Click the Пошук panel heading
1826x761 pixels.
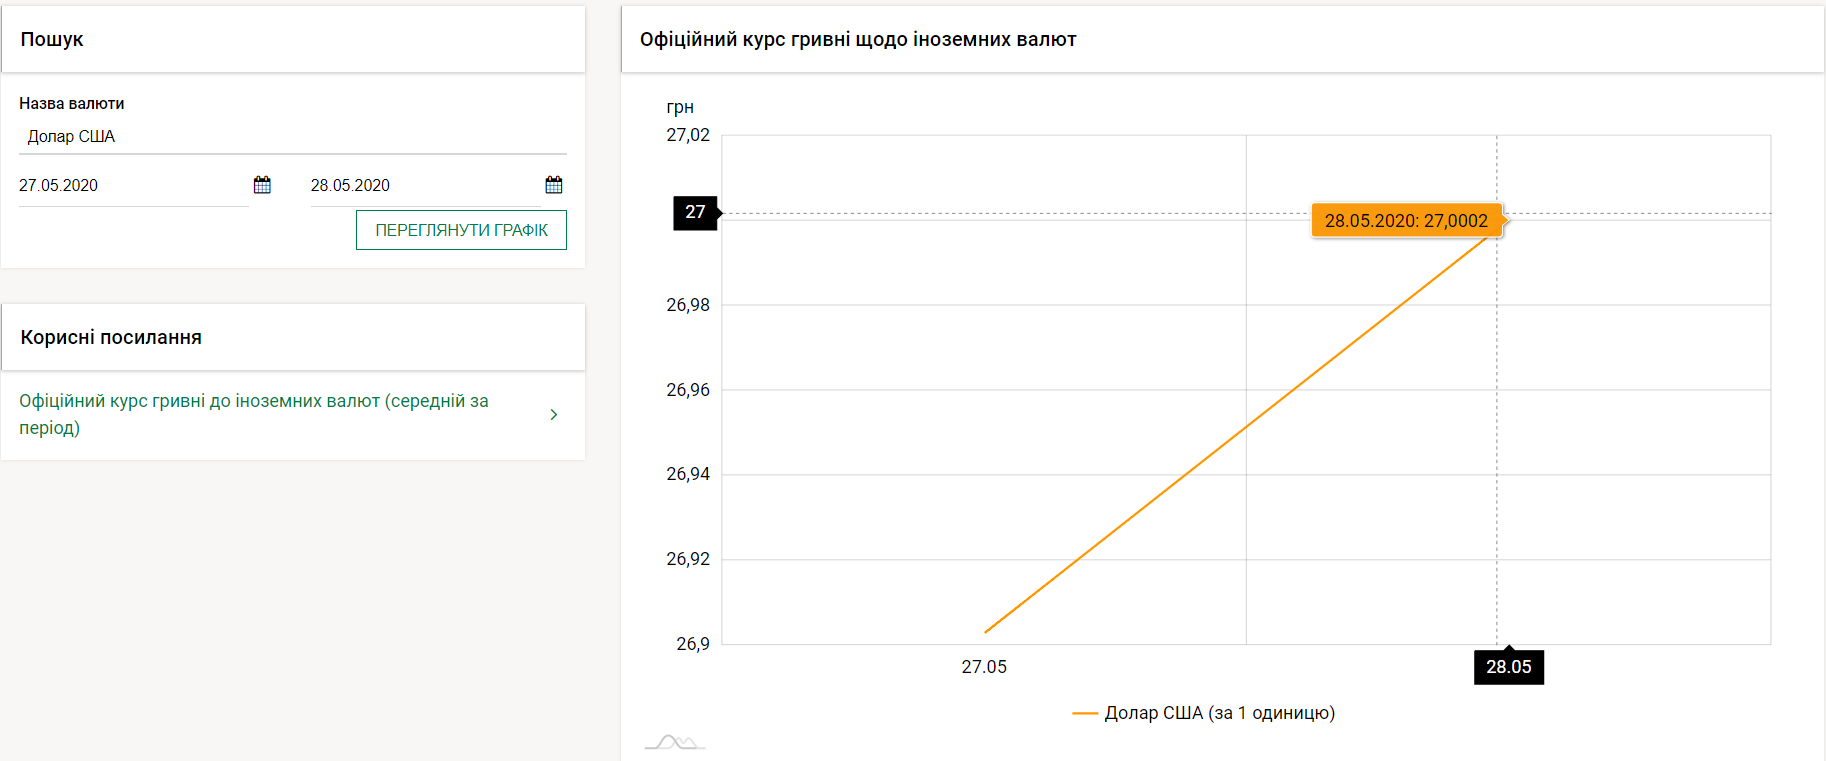pos(52,39)
